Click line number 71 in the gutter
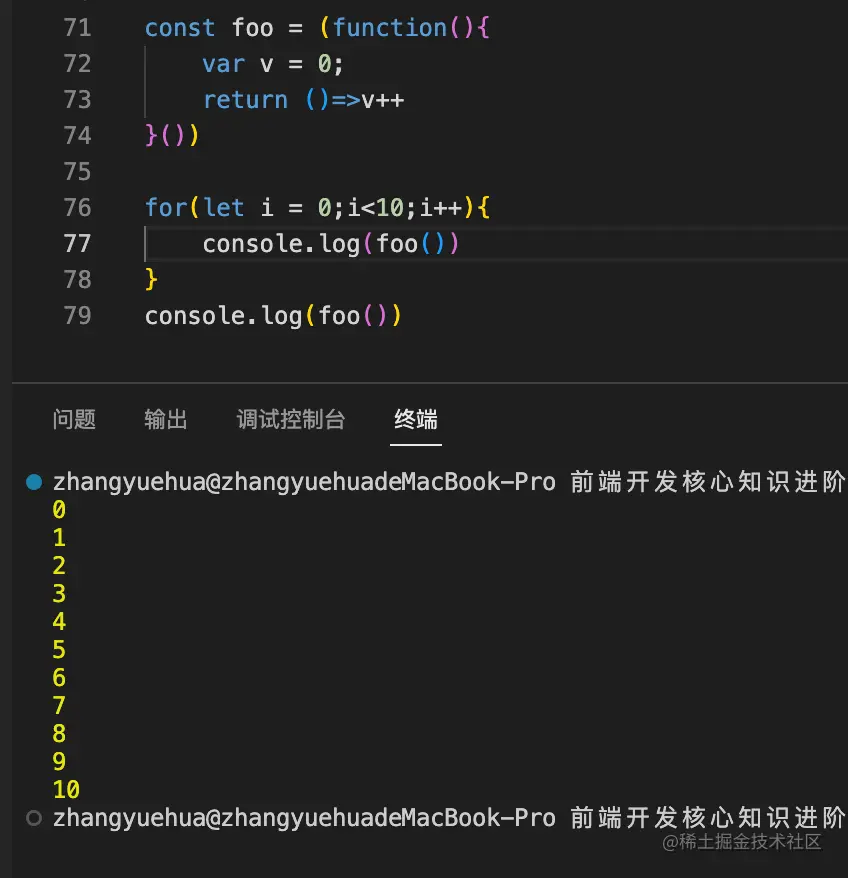Viewport: 848px width, 878px height. click(x=77, y=28)
